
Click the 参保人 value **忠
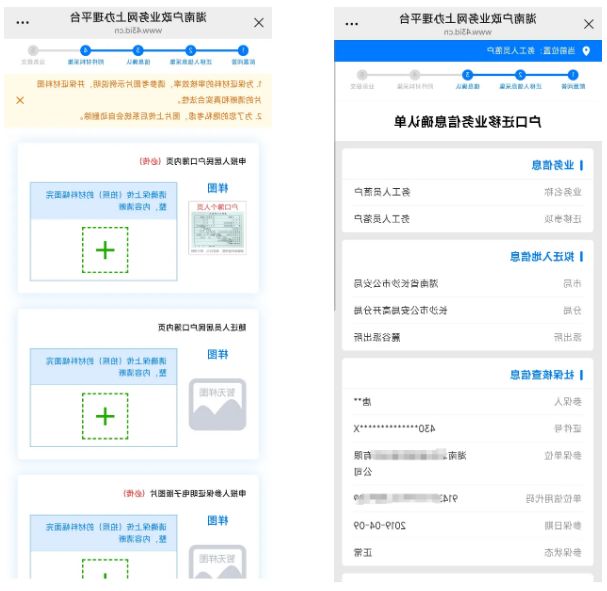tap(363, 402)
